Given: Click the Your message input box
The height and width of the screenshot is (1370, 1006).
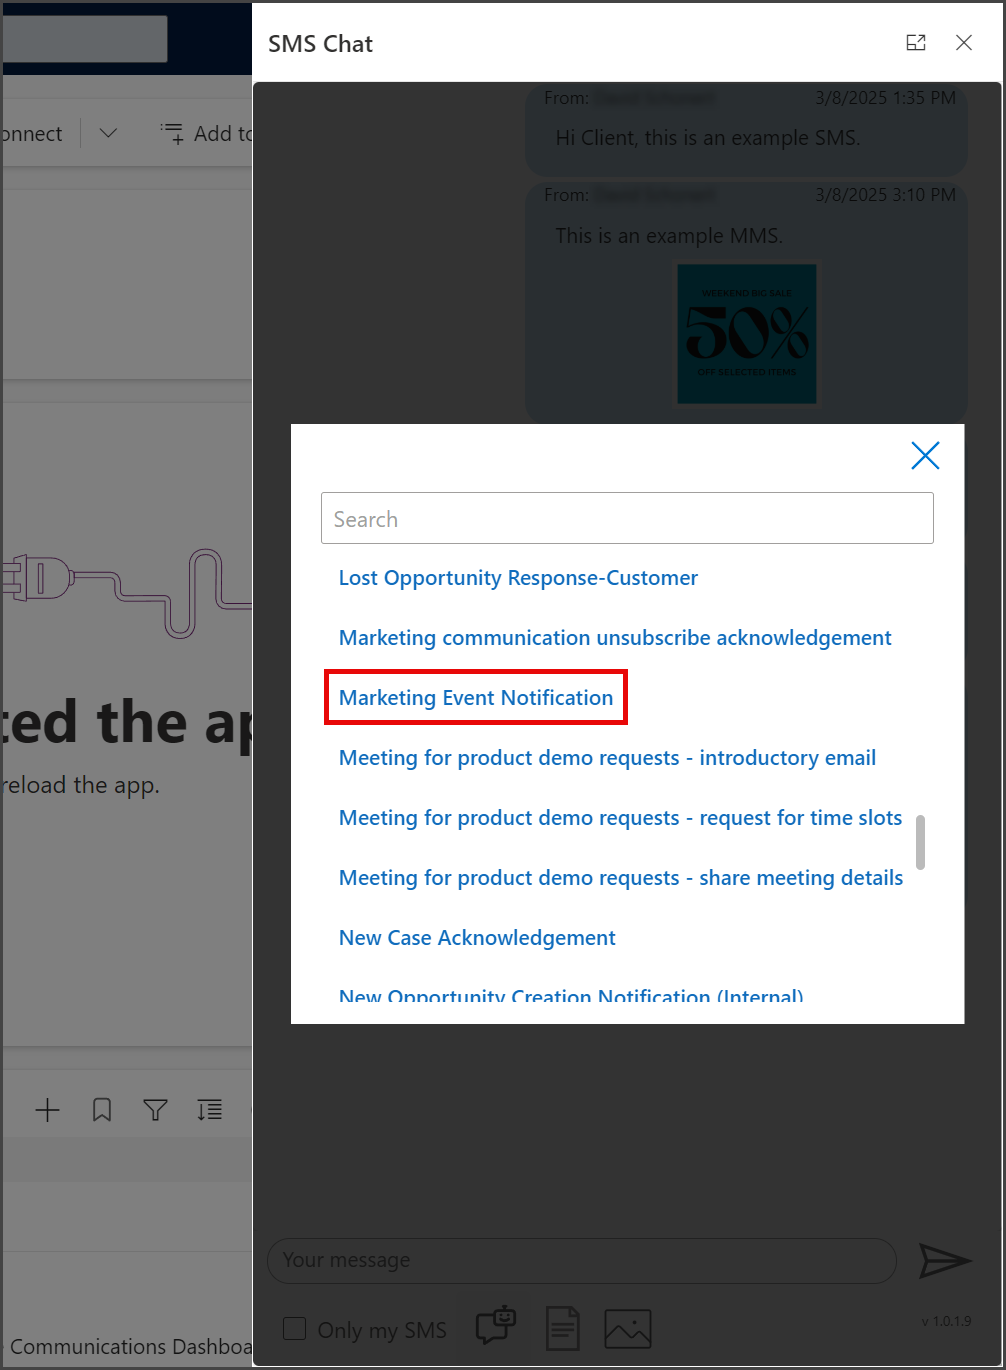Looking at the screenshot, I should [x=582, y=1260].
